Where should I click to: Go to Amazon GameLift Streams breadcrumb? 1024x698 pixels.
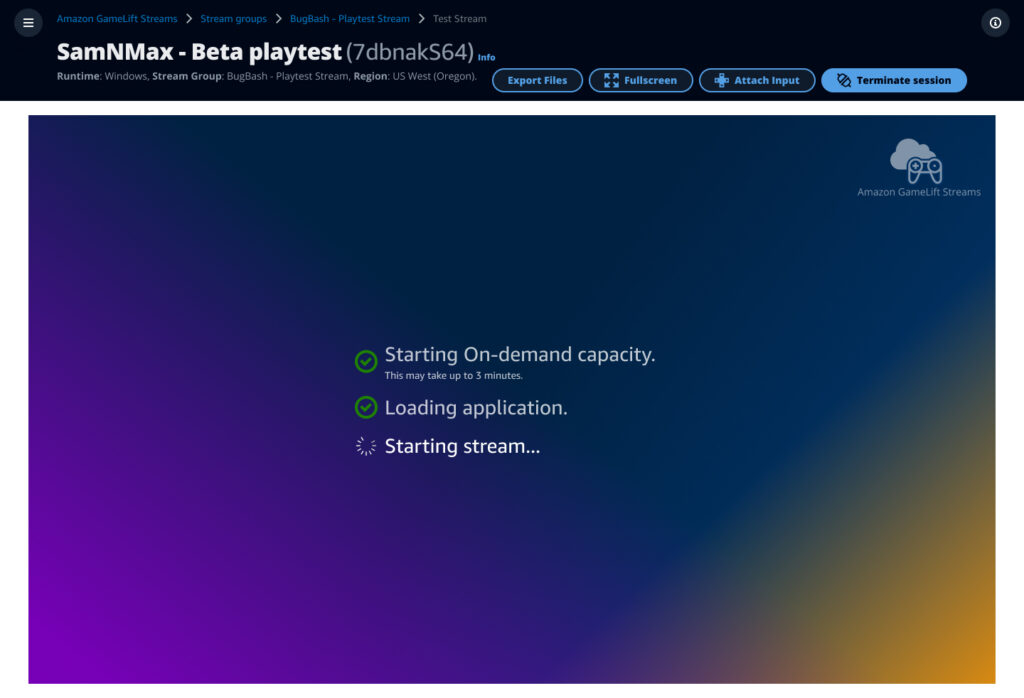tap(117, 19)
